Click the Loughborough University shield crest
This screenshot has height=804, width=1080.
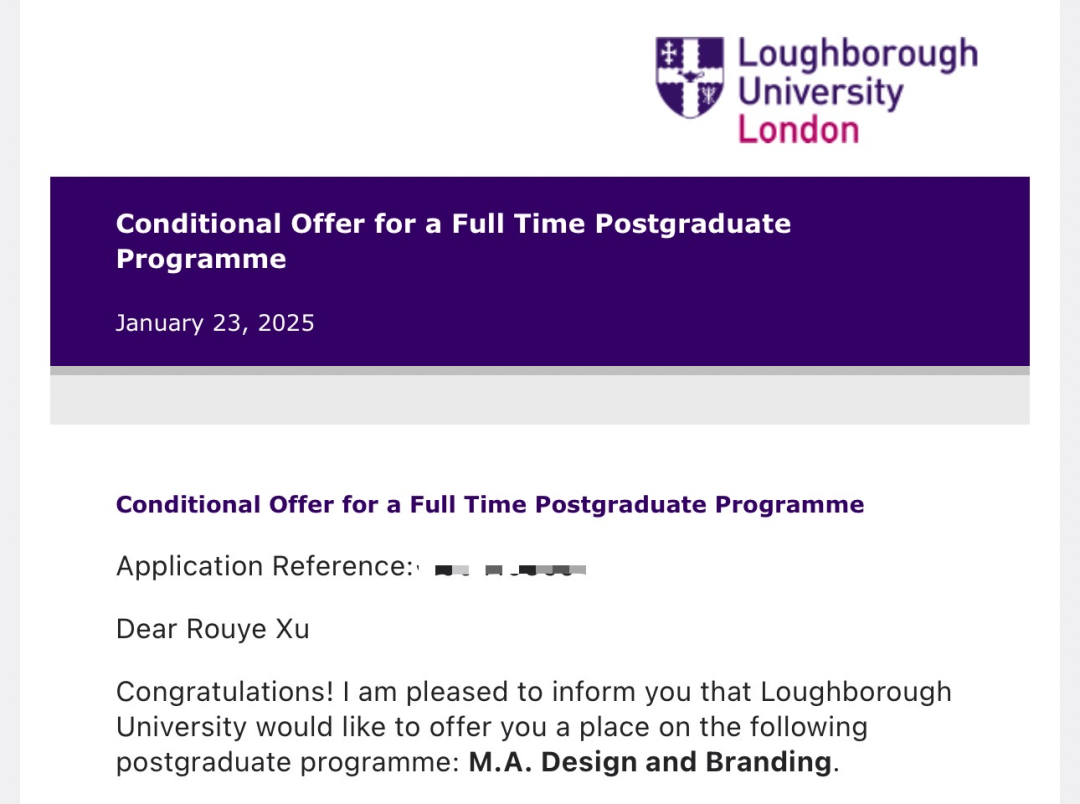pos(690,77)
